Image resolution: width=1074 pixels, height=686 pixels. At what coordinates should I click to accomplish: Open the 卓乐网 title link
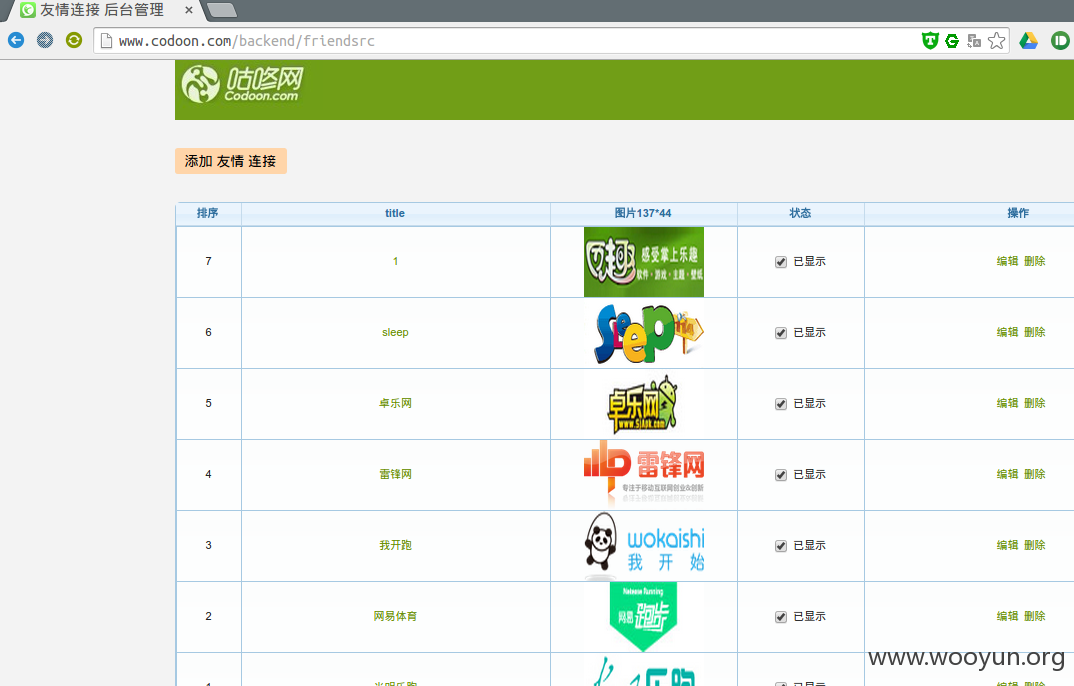(395, 403)
